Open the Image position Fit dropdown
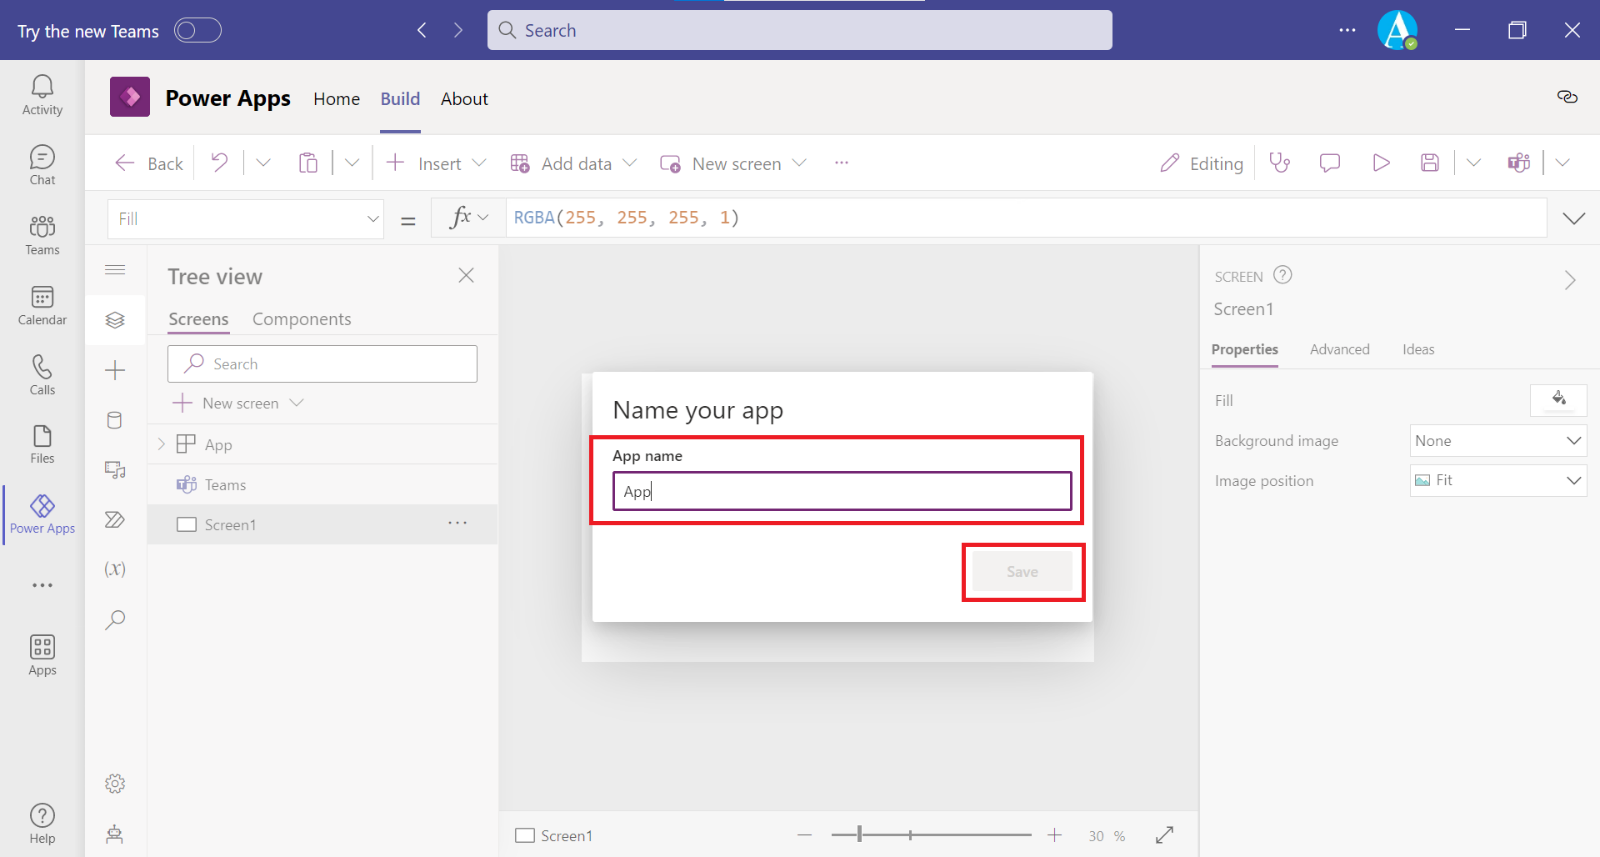 (1497, 481)
